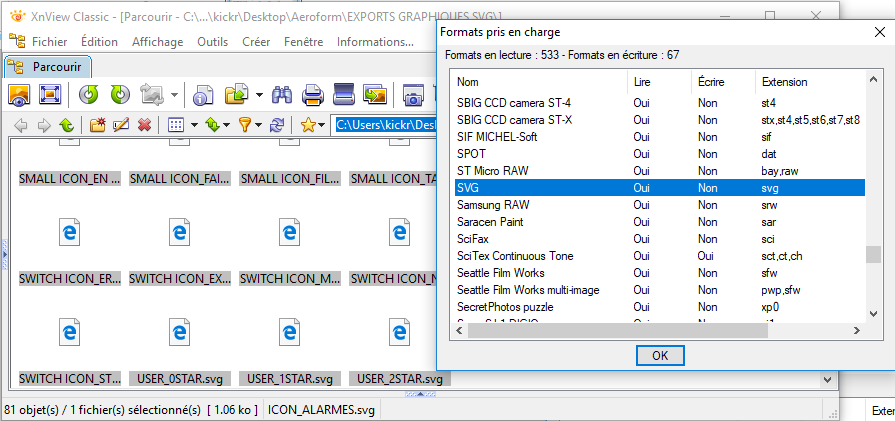This screenshot has width=895, height=421.
Task: Click the bottom preview pane expand handle
Action: [420, 394]
